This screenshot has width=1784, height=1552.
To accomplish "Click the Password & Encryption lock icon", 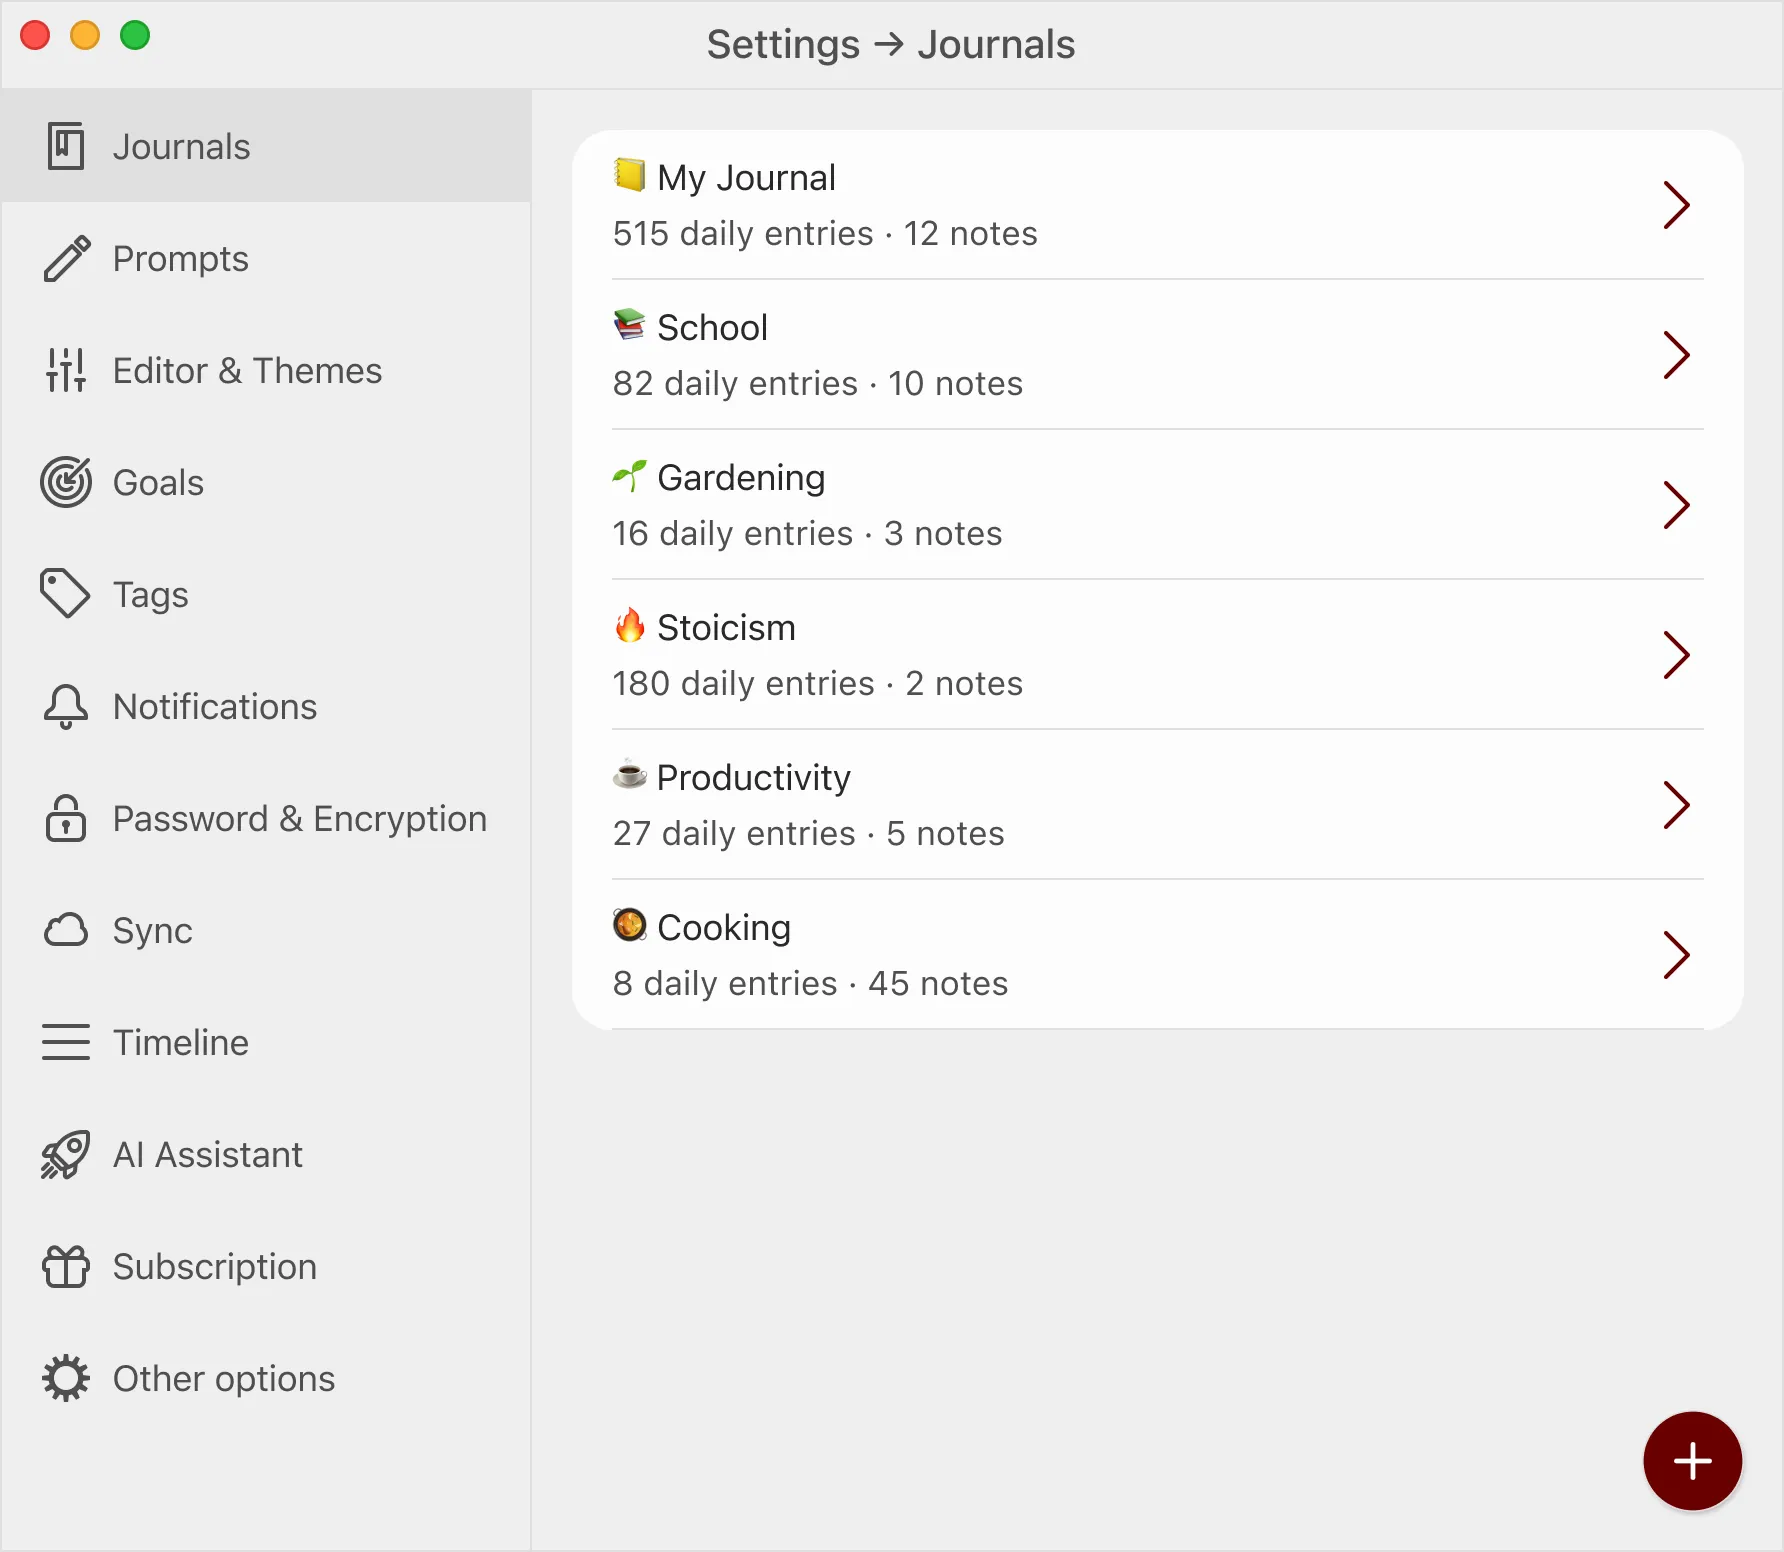I will point(66,818).
